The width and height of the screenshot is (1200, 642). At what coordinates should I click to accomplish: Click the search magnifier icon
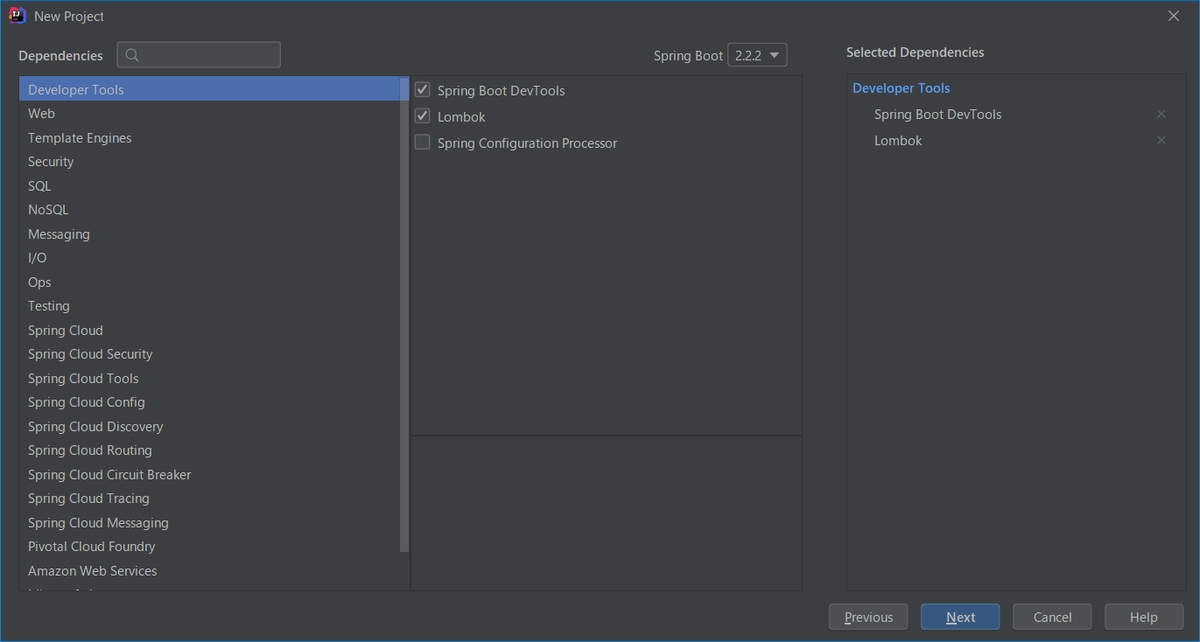tap(132, 55)
